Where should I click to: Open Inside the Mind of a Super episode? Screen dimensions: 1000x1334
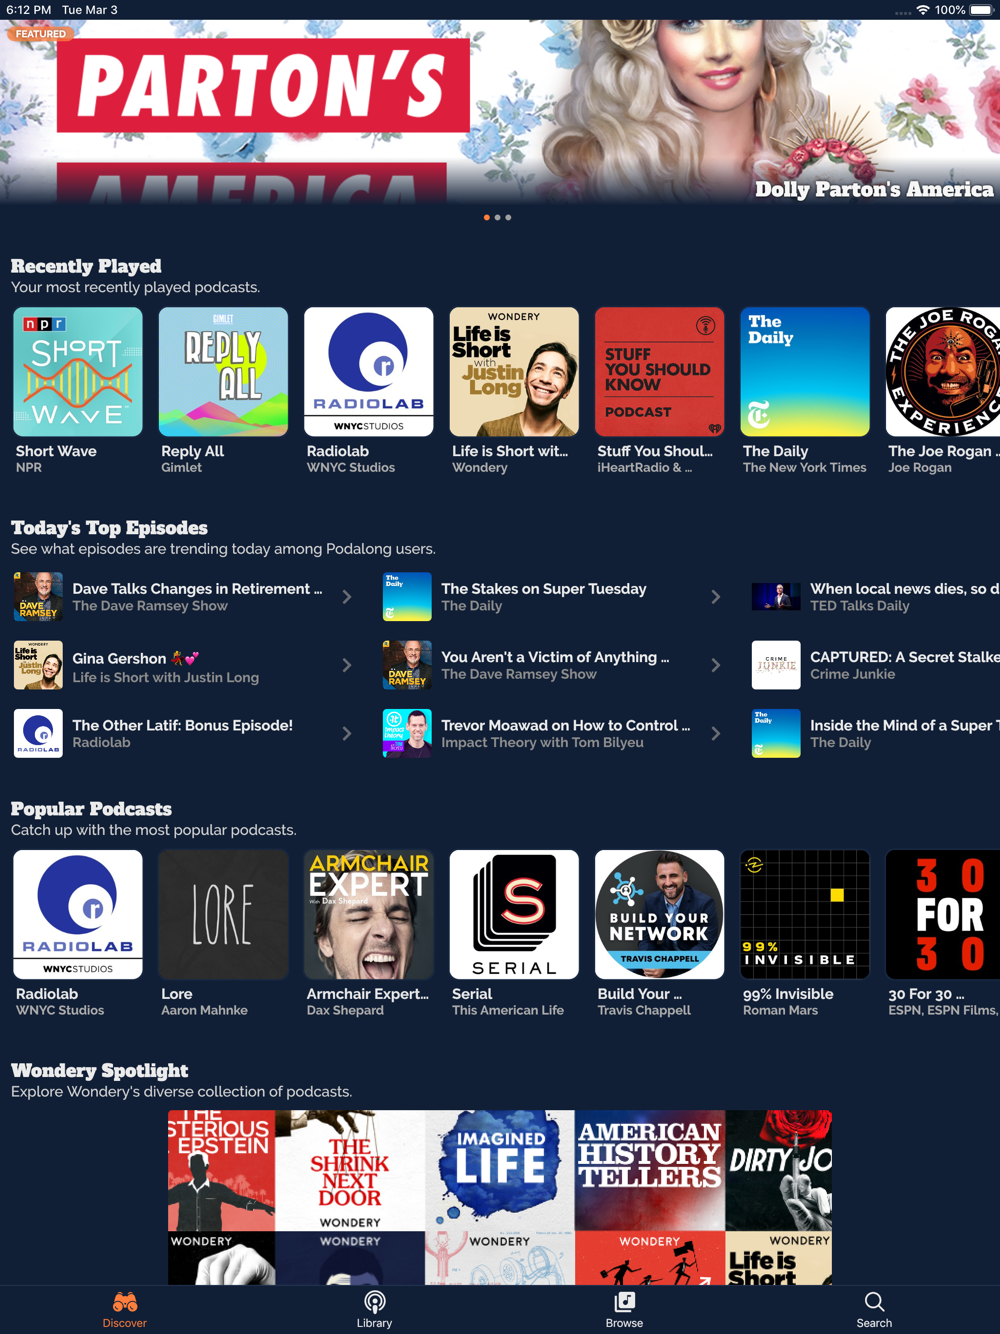pos(904,725)
